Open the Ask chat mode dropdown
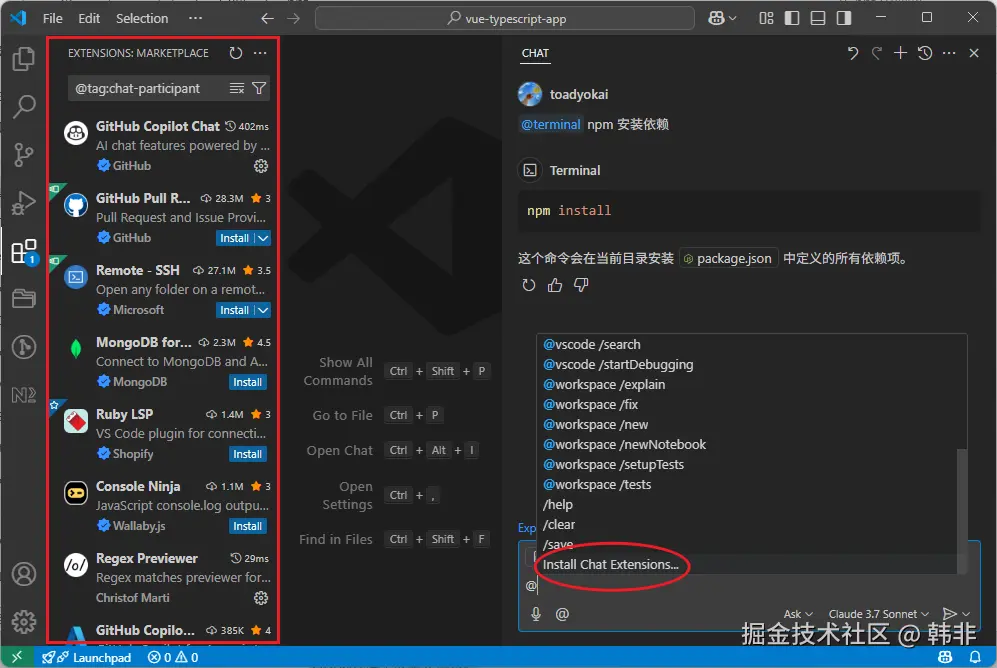This screenshot has height=668, width=997. coord(797,614)
